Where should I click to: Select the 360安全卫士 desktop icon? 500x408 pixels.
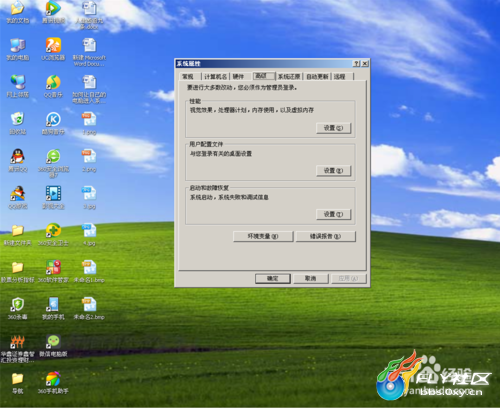53,231
